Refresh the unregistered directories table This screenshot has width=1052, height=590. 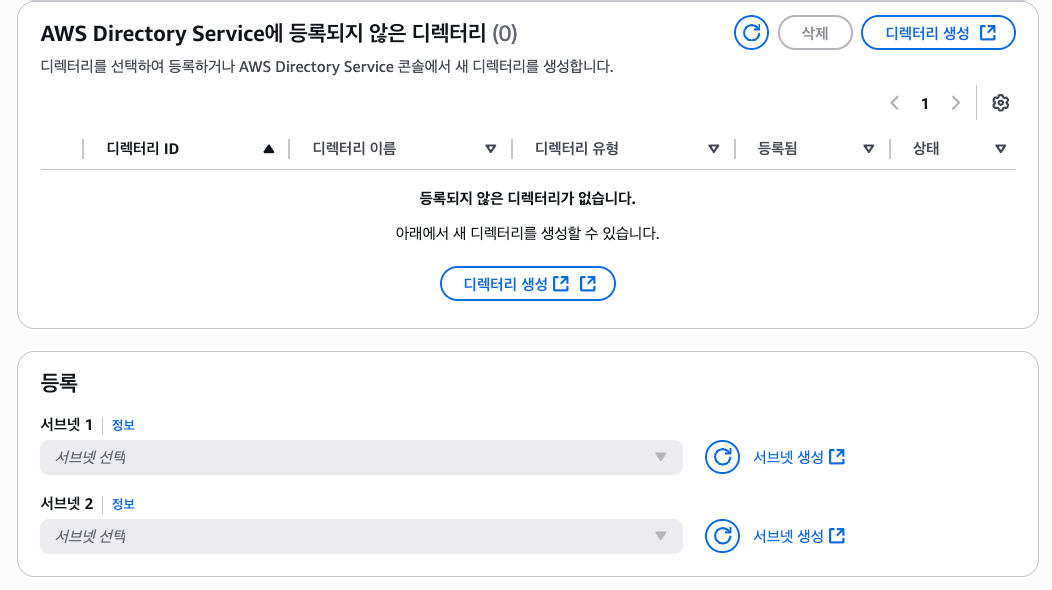751,33
